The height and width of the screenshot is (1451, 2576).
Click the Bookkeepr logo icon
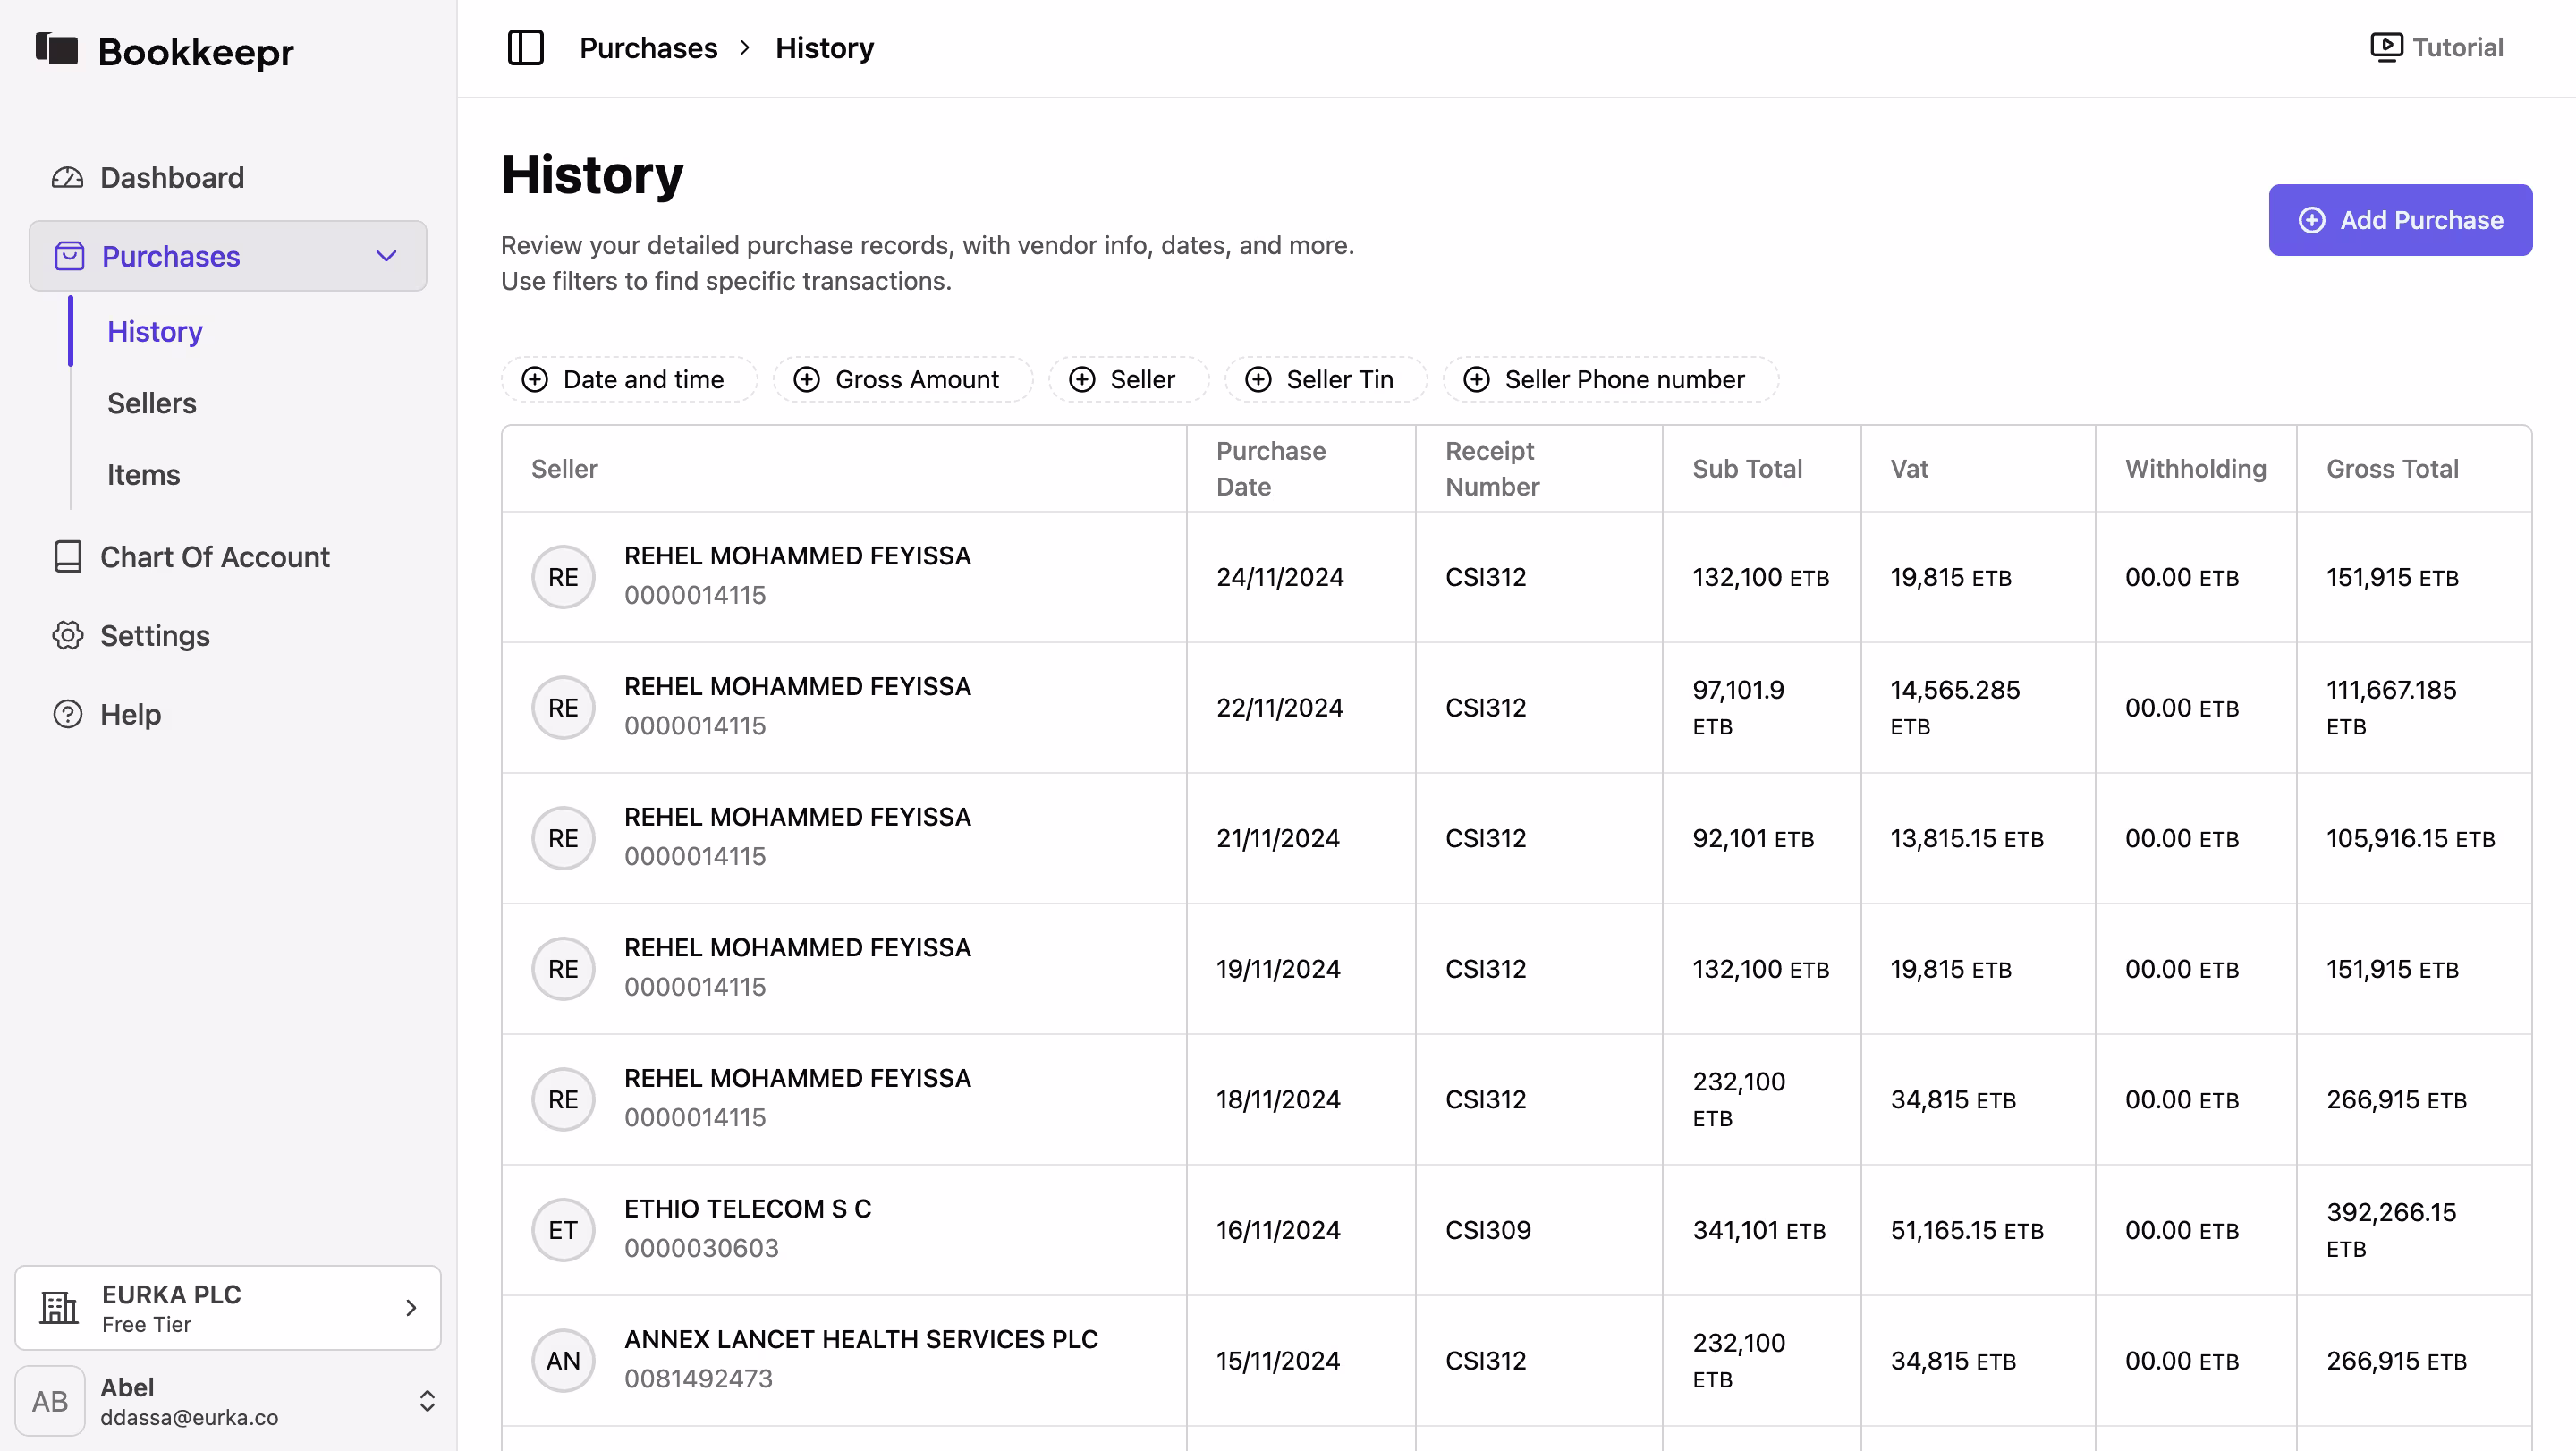57,48
